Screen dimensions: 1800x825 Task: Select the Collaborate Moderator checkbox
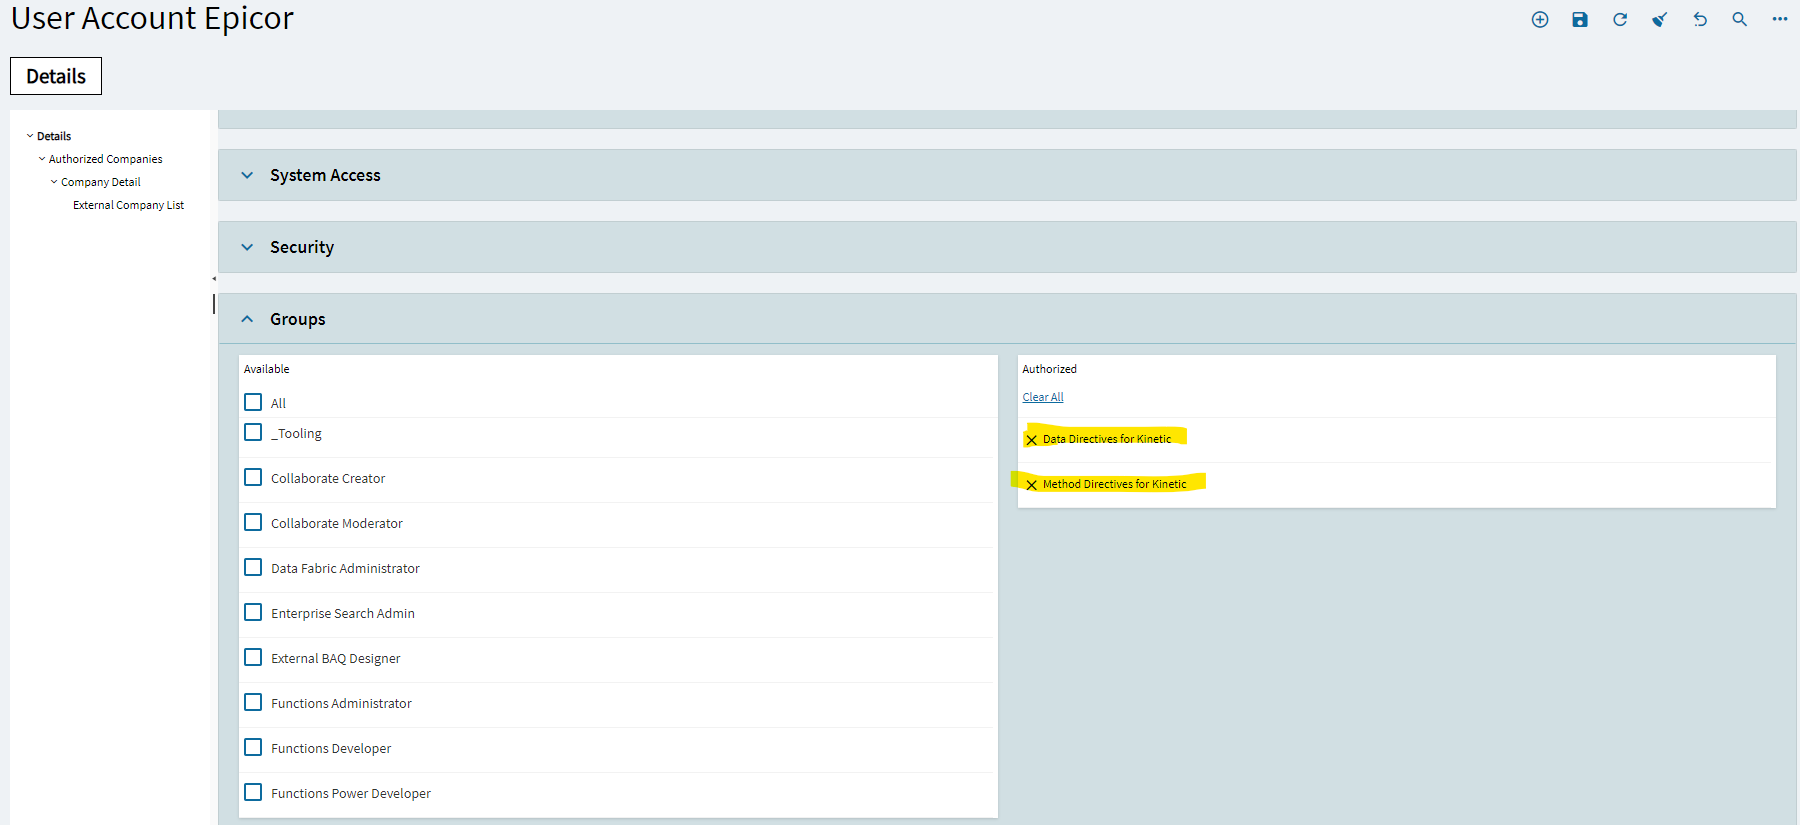point(253,522)
